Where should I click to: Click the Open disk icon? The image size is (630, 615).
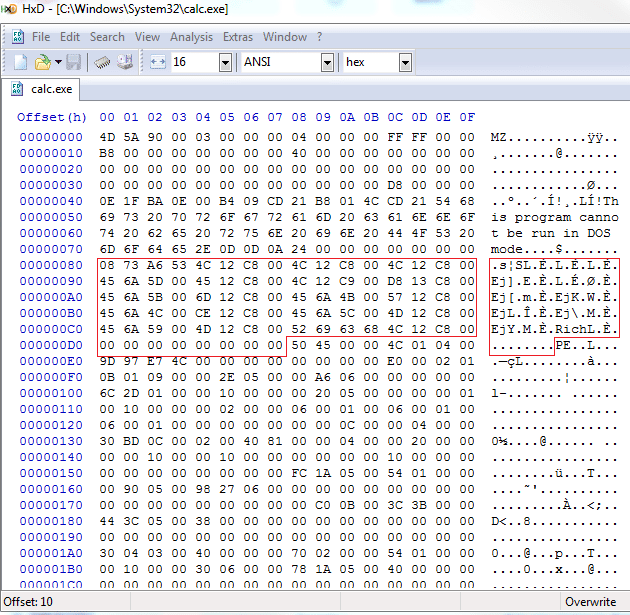(x=125, y=62)
